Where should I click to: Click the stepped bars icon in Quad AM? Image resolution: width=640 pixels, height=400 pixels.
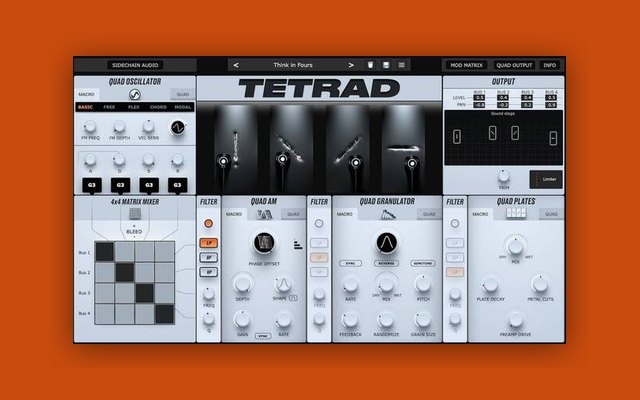point(298,244)
